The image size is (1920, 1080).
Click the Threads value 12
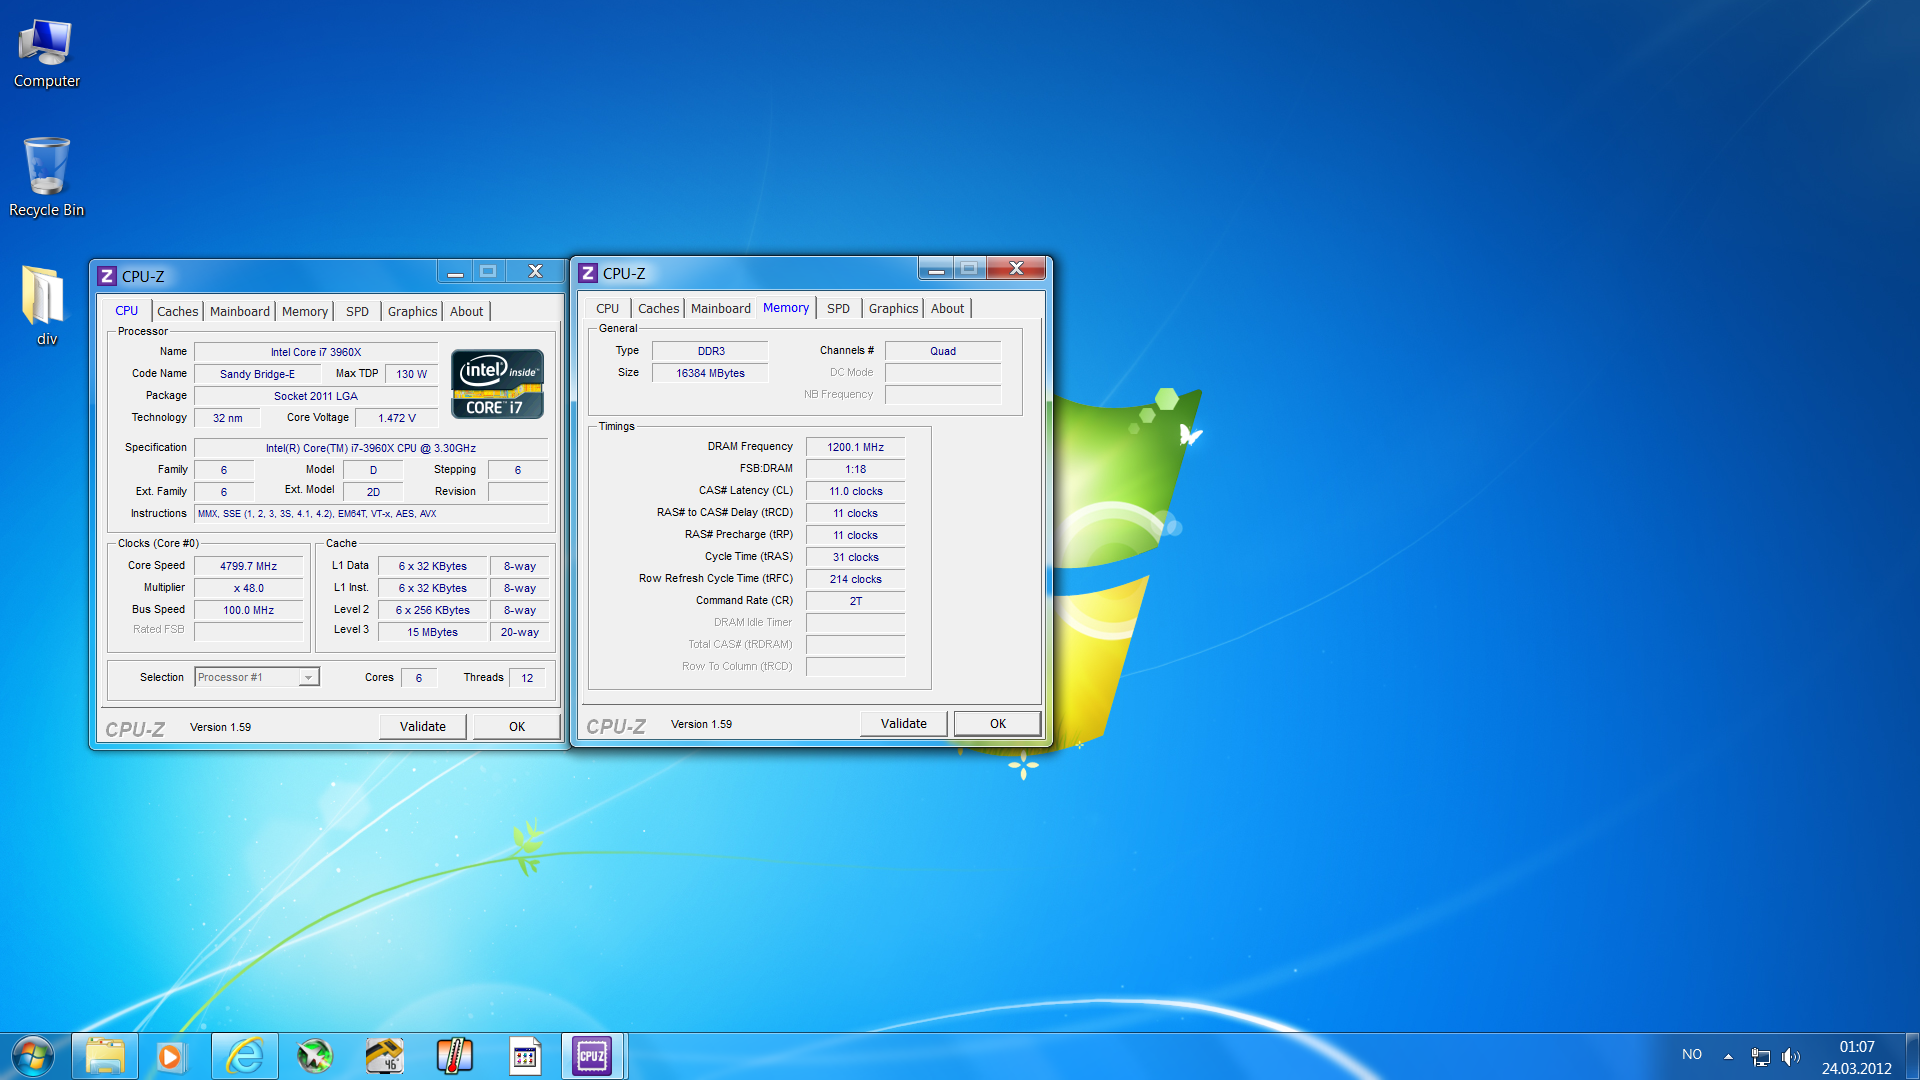(x=527, y=678)
